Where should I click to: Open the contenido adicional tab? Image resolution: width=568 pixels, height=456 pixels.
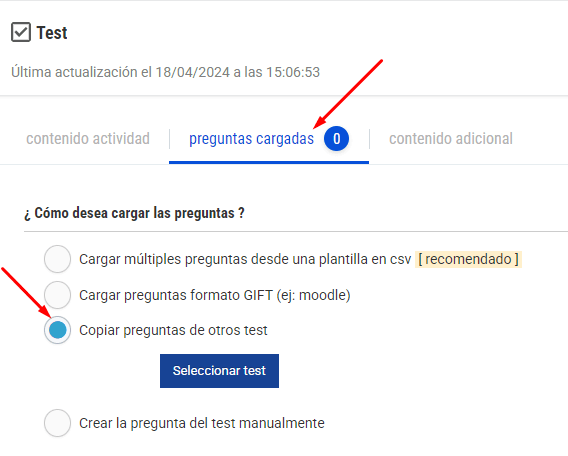point(451,139)
